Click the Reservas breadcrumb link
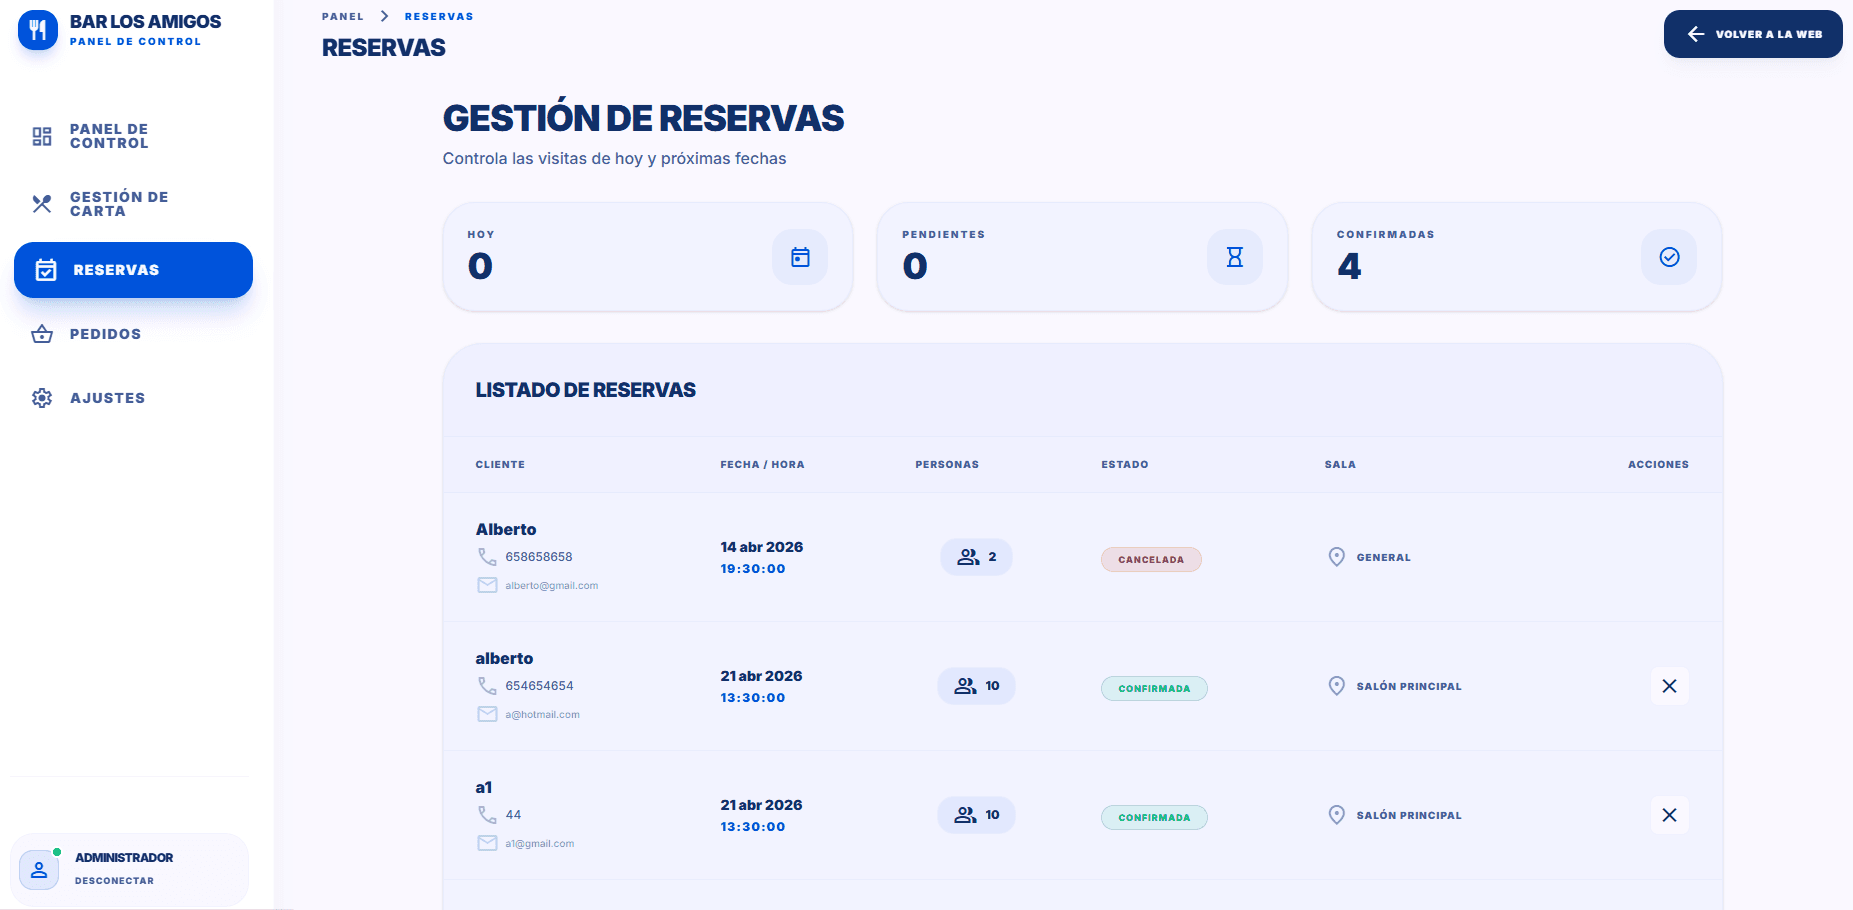Screen dimensions: 1853x910 439,17
